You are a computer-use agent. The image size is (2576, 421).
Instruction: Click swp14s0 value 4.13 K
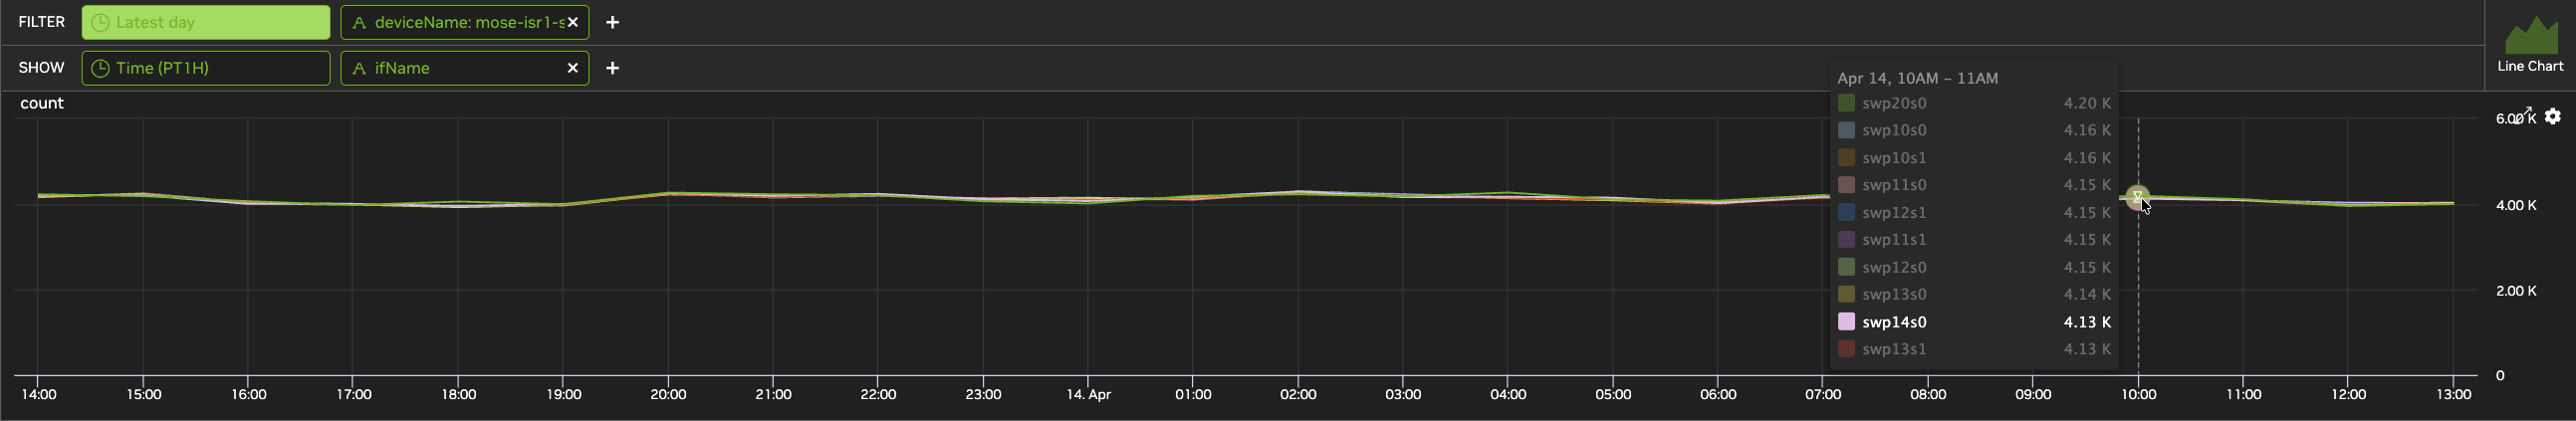pos(2087,322)
